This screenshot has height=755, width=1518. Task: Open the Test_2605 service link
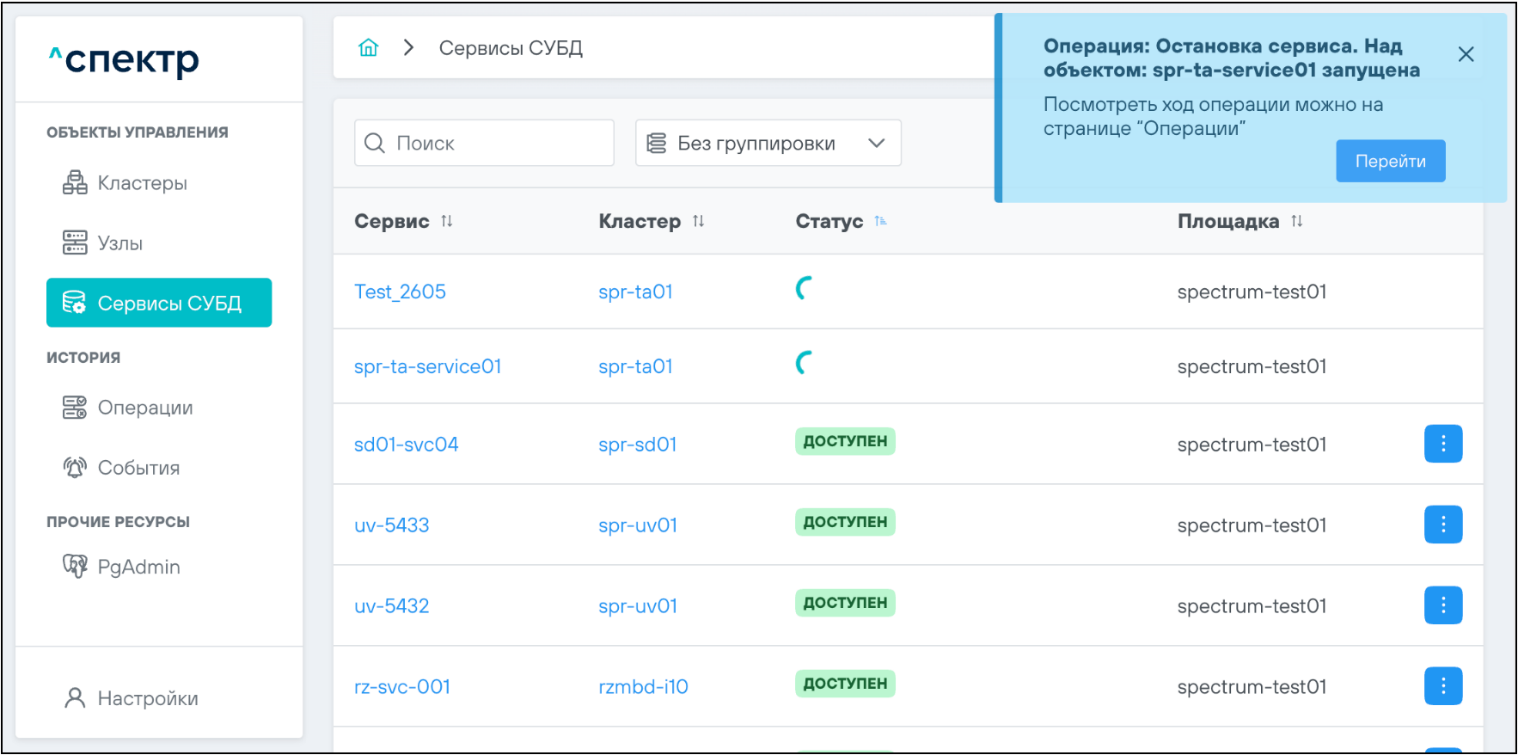click(x=400, y=292)
